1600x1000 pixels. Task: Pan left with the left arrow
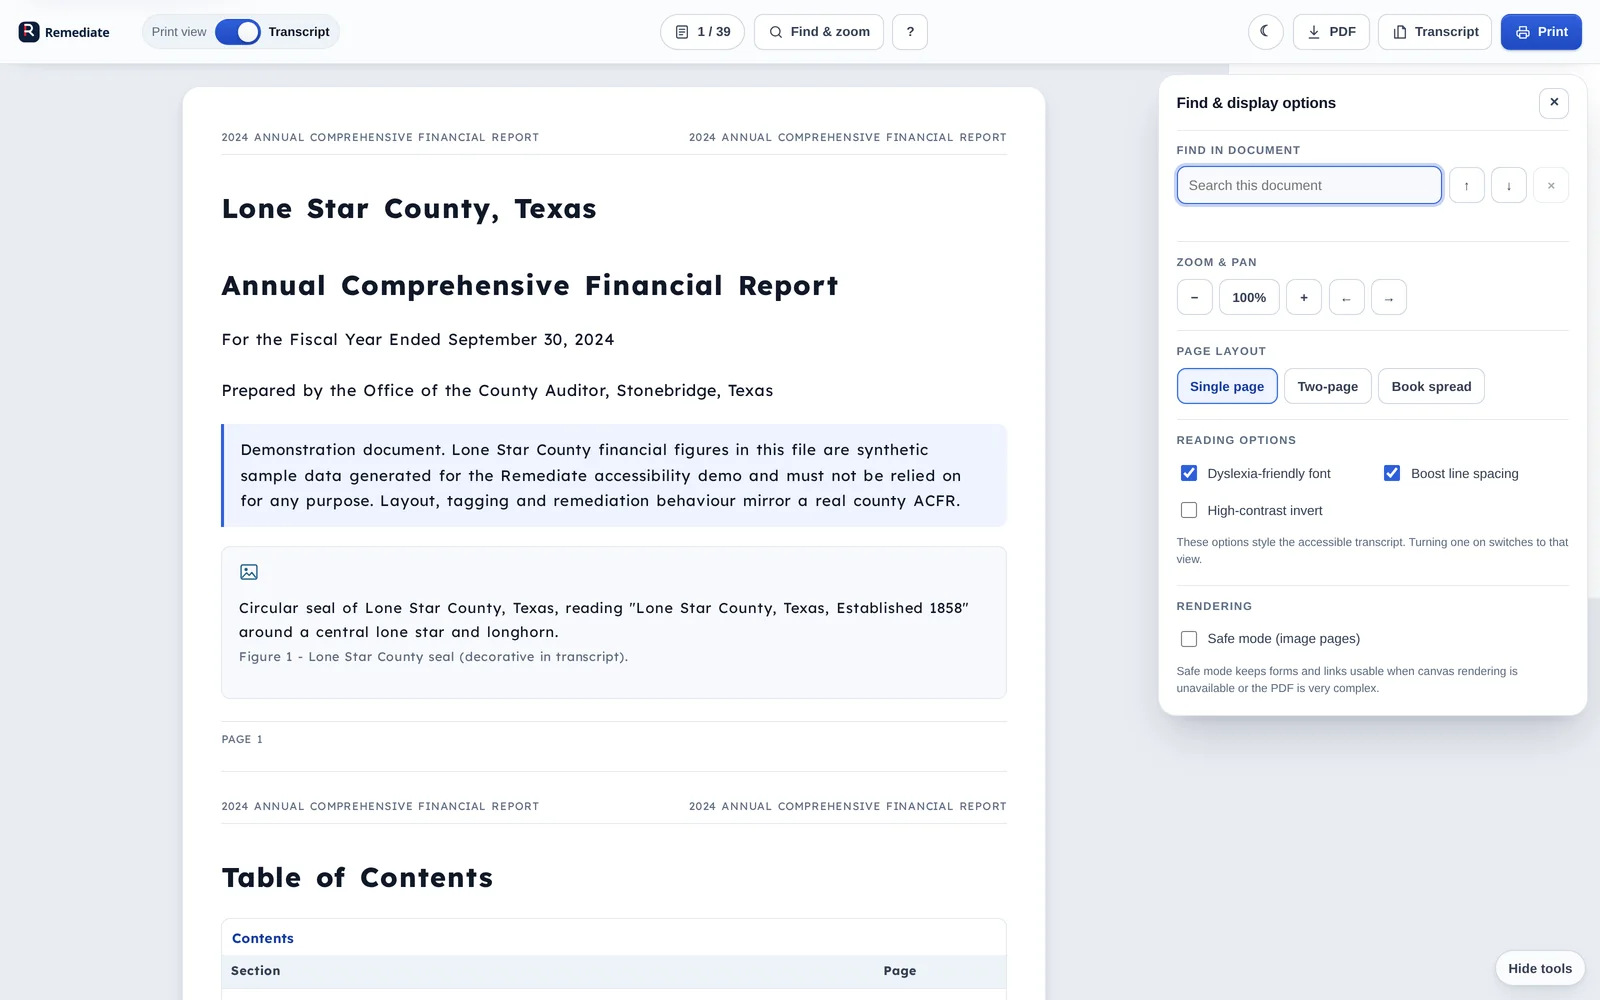[x=1347, y=297]
